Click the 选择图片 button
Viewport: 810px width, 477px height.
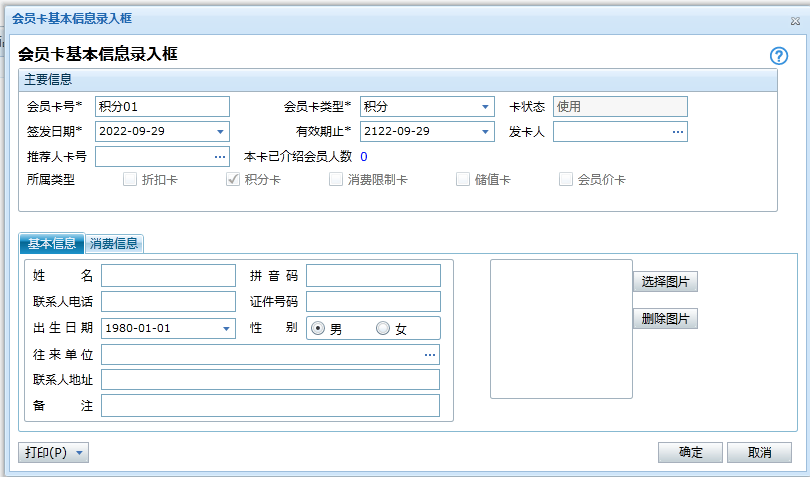[x=665, y=282]
